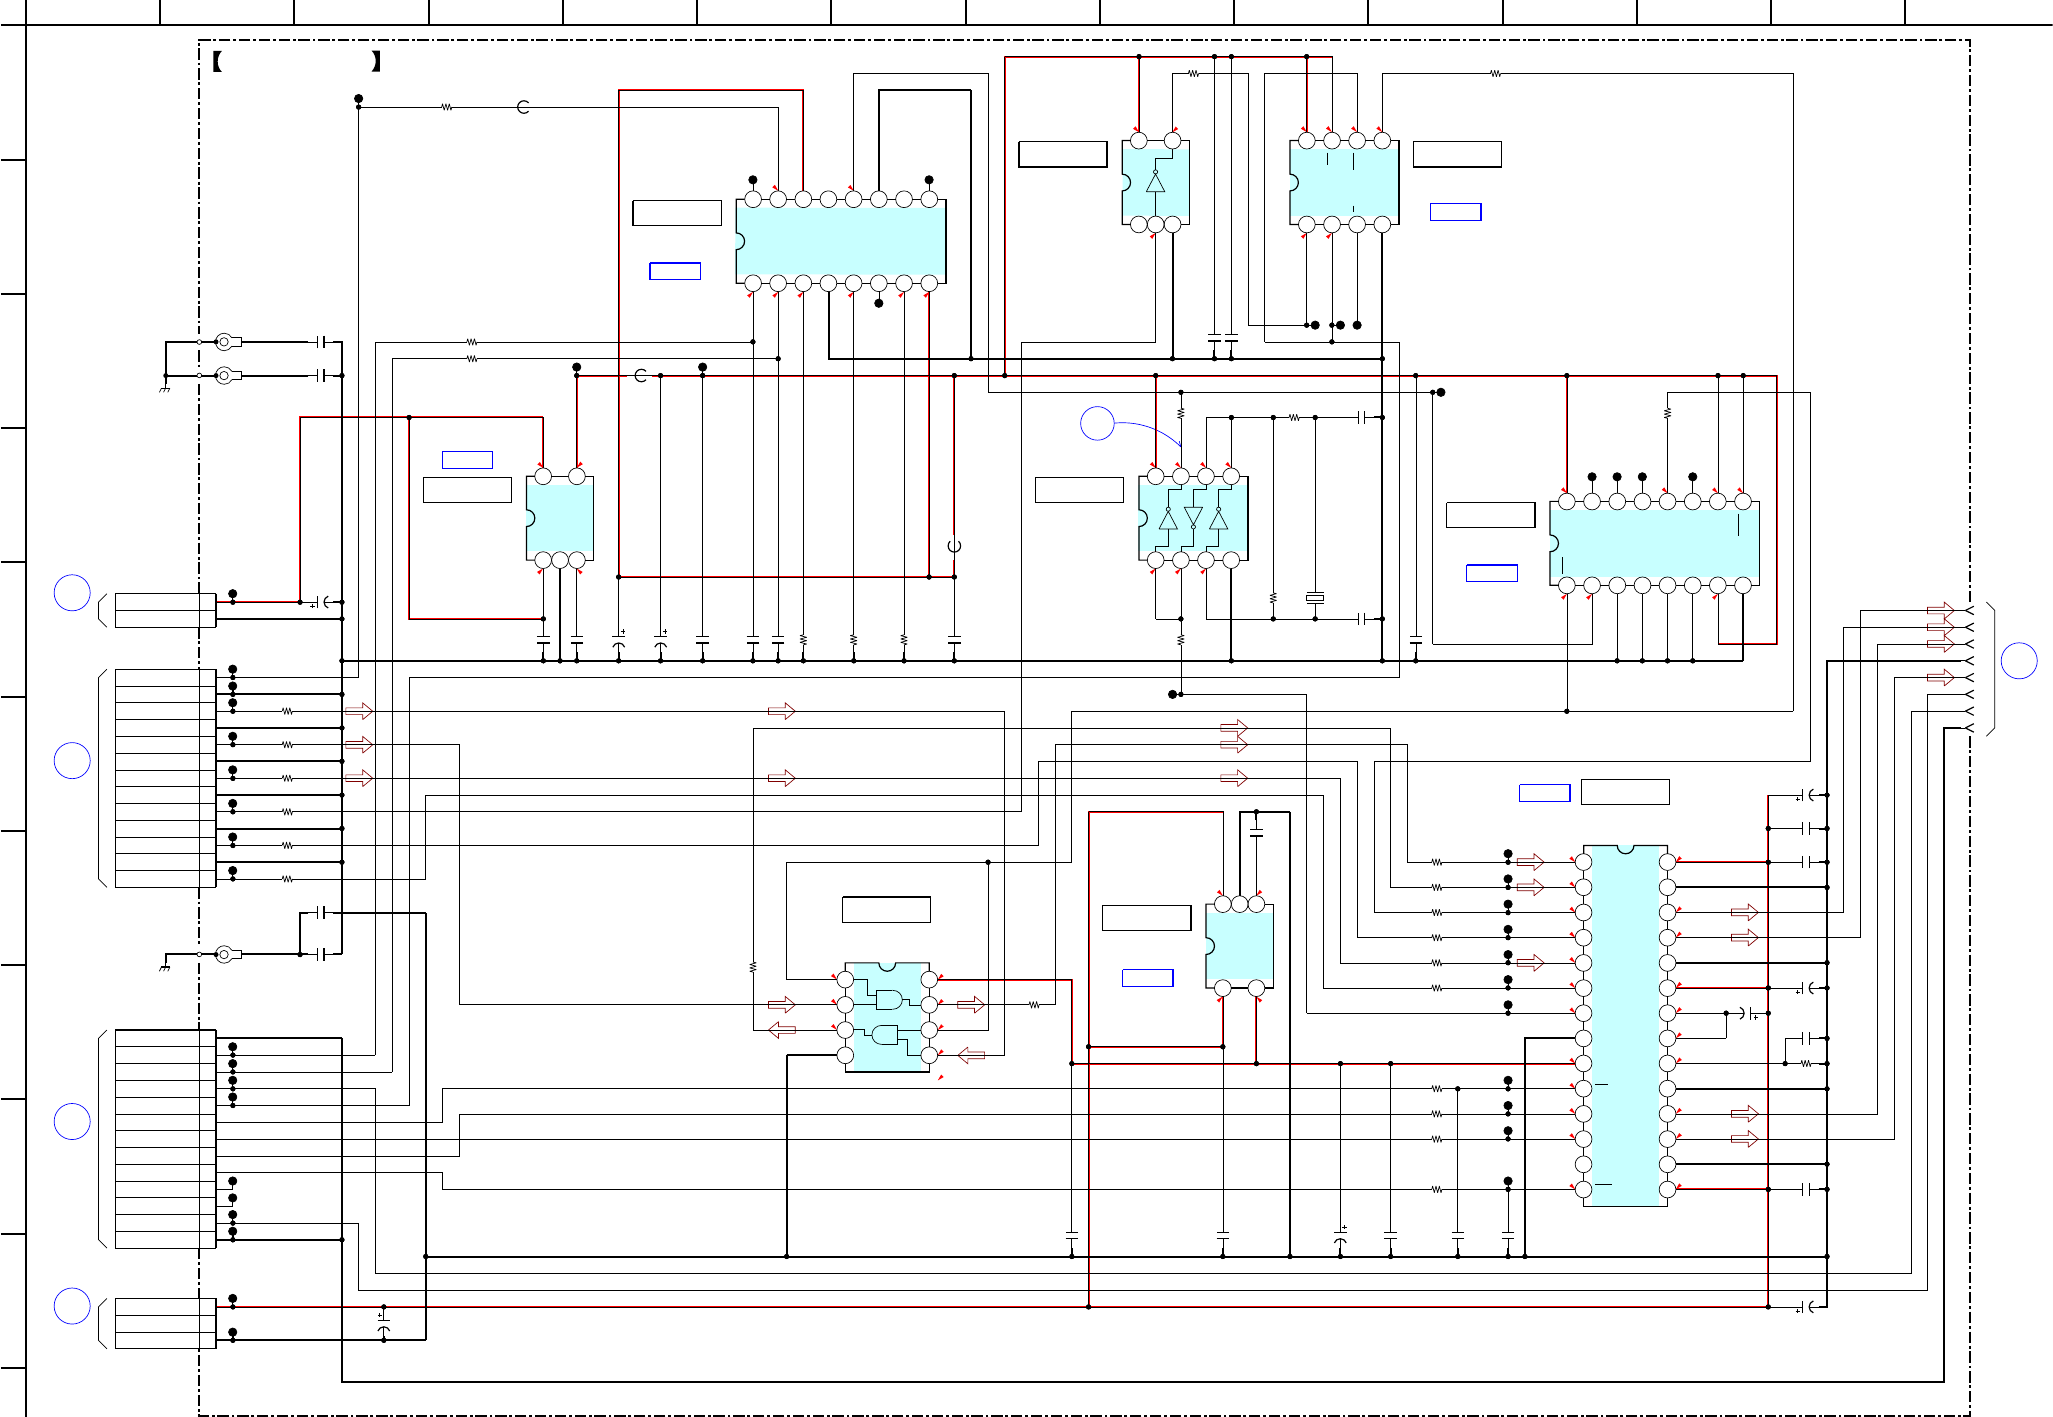Select the tall vertical 28-pin IC
This screenshot has width=2053, height=1417.
tap(1625, 1025)
